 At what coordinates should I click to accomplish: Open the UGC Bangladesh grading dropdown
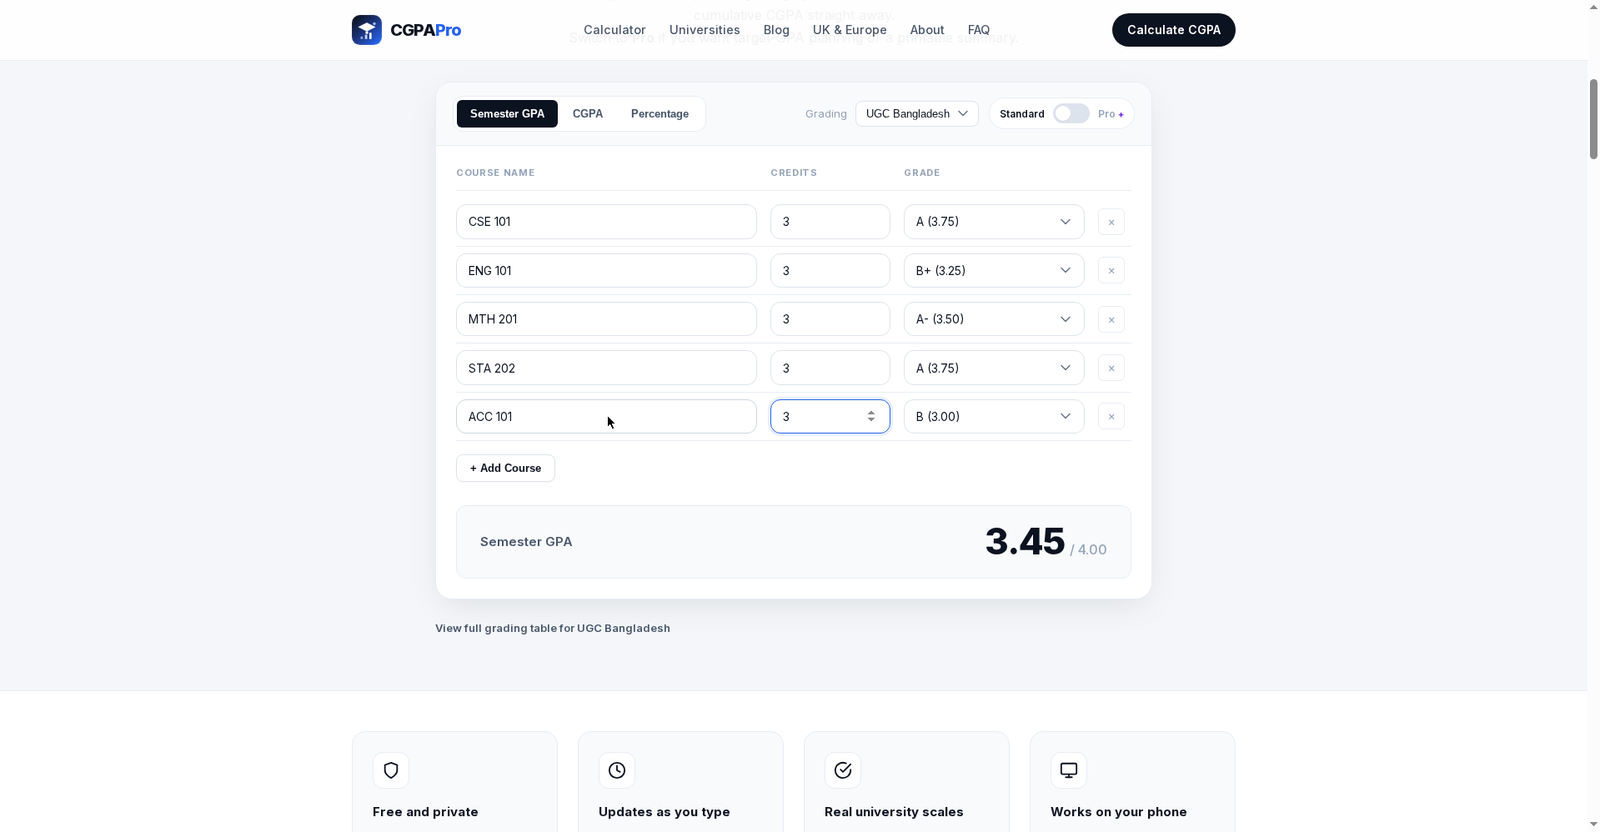click(x=917, y=114)
